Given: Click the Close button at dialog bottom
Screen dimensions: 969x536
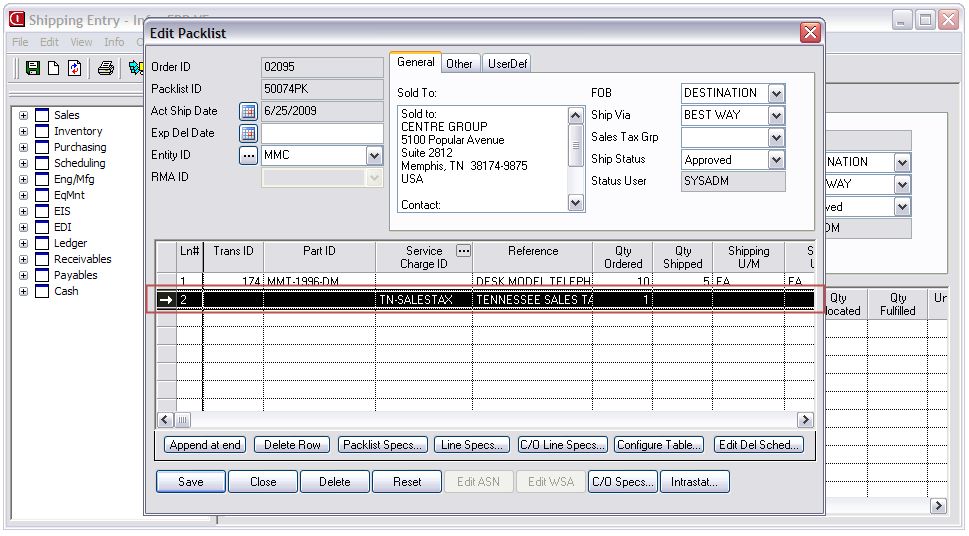Looking at the screenshot, I should pos(263,482).
